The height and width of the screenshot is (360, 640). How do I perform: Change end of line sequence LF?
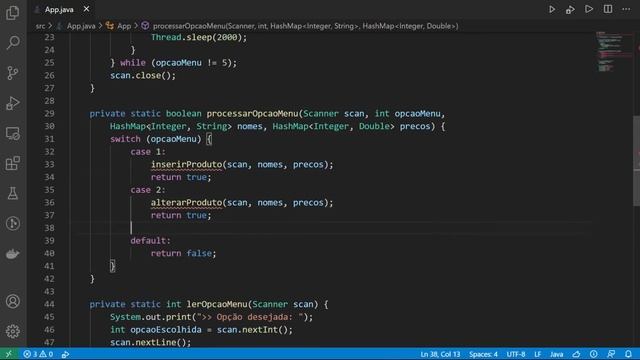point(538,354)
